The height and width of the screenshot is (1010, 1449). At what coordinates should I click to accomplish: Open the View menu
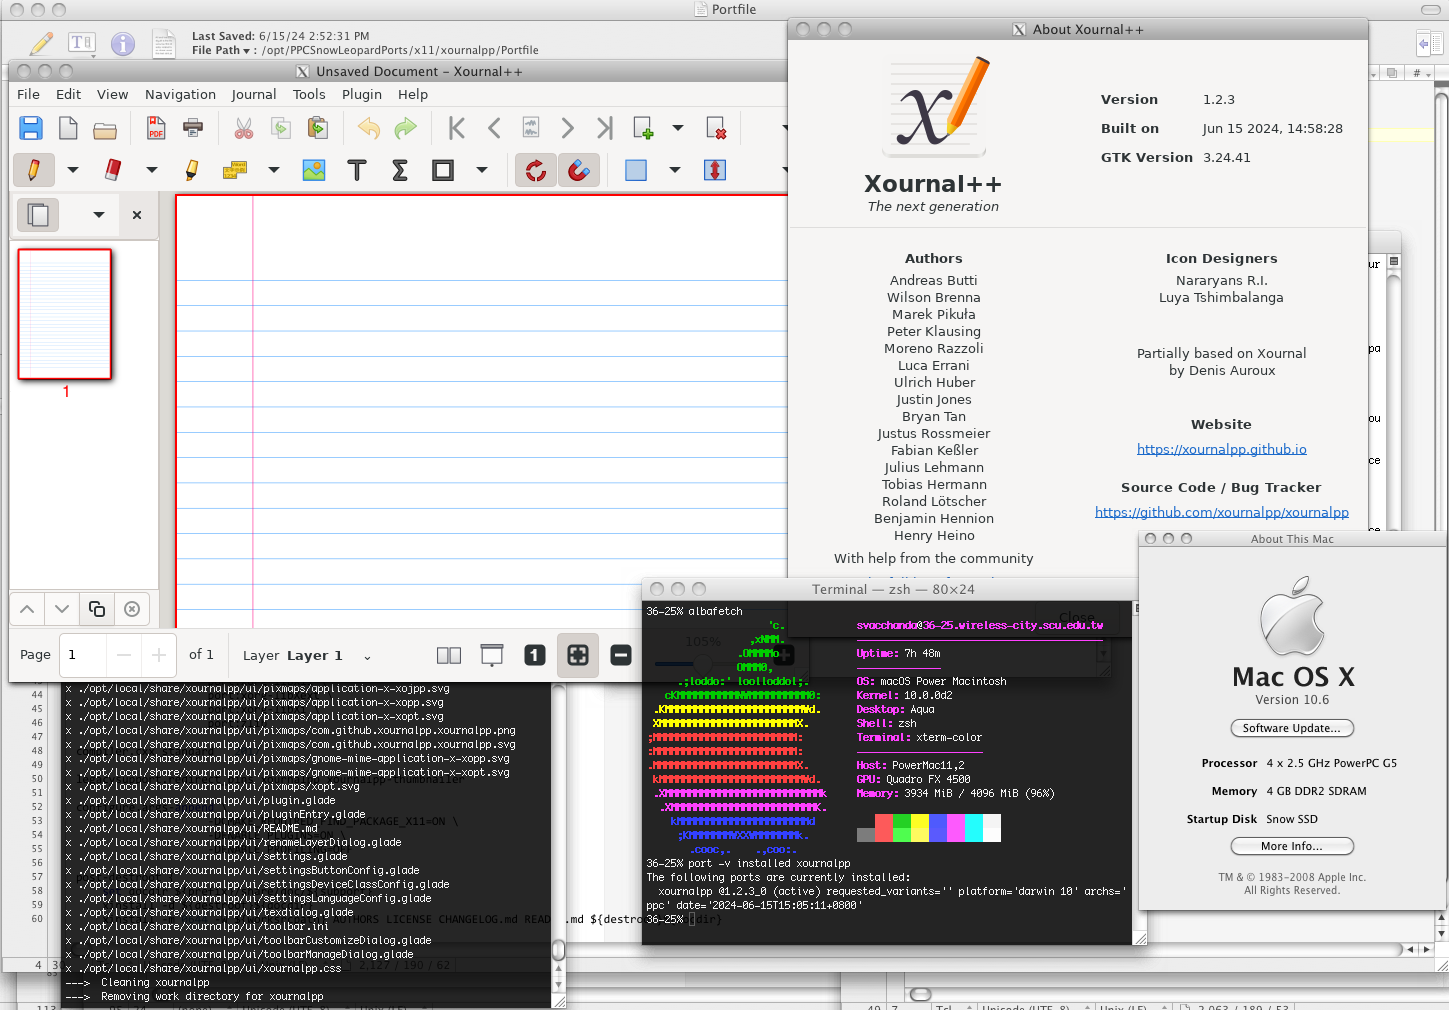pos(112,94)
